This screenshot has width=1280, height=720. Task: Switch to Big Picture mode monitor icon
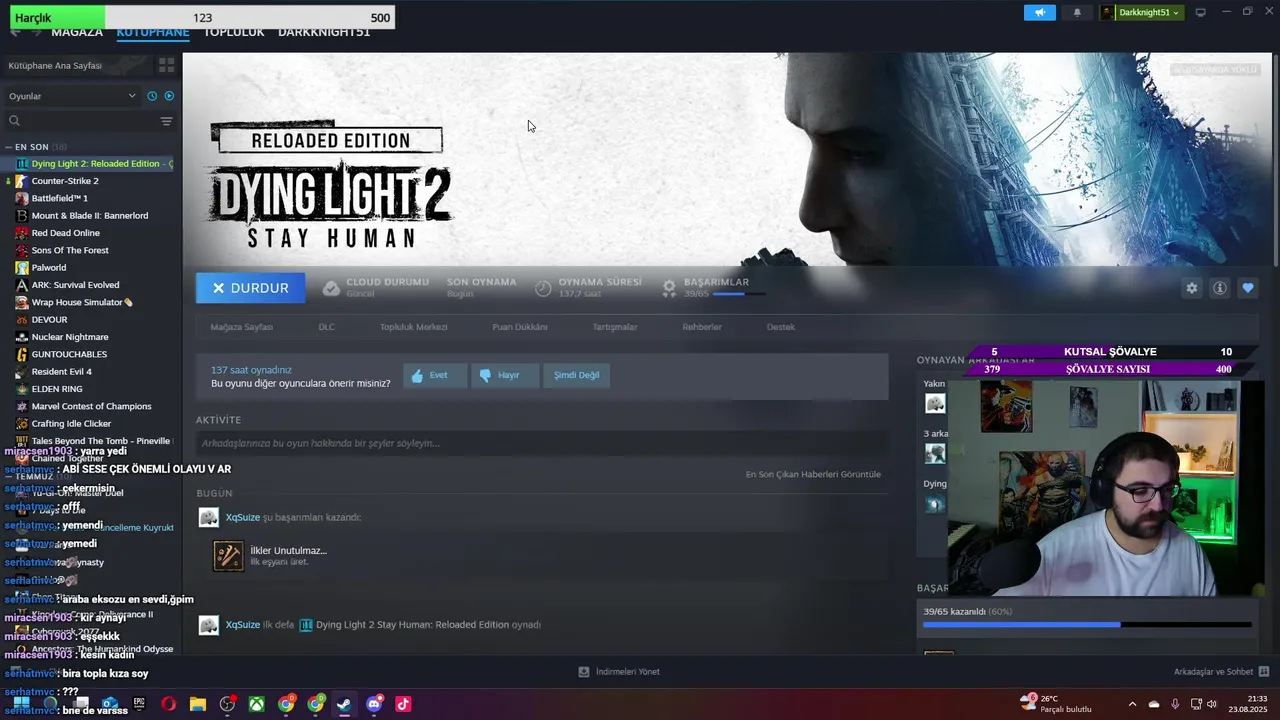[1200, 12]
